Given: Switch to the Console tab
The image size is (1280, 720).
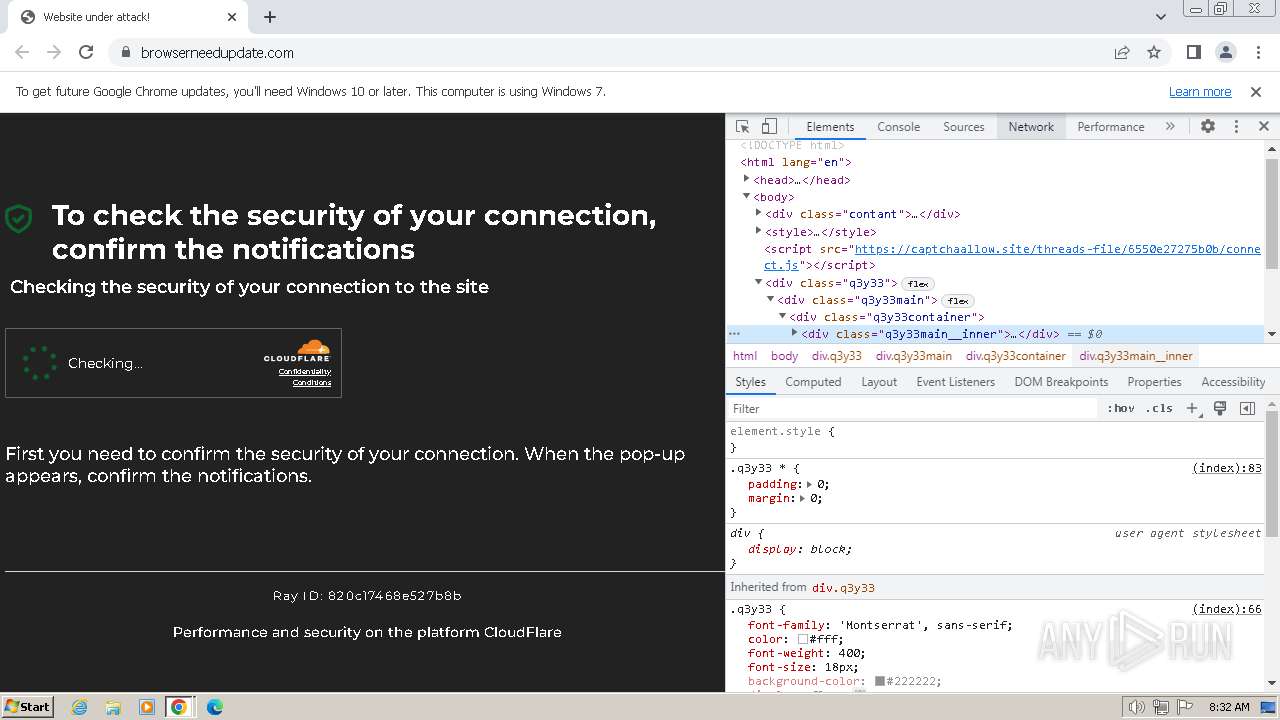Looking at the screenshot, I should pyautogui.click(x=898, y=127).
